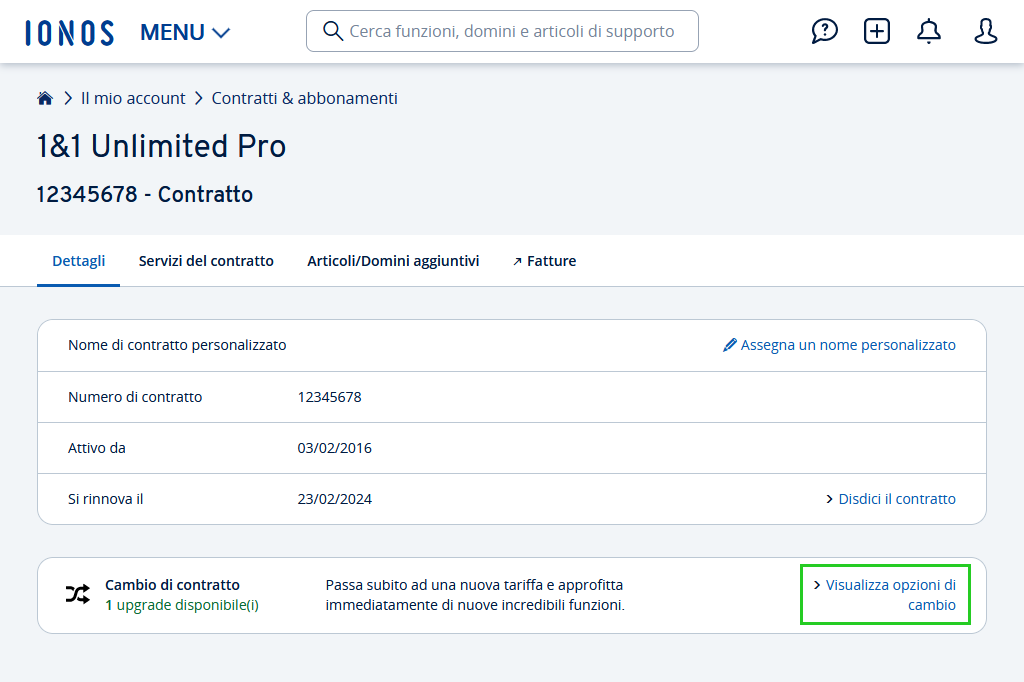The image size is (1024, 682).
Task: Open the MENU dropdown
Action: pyautogui.click(x=185, y=32)
